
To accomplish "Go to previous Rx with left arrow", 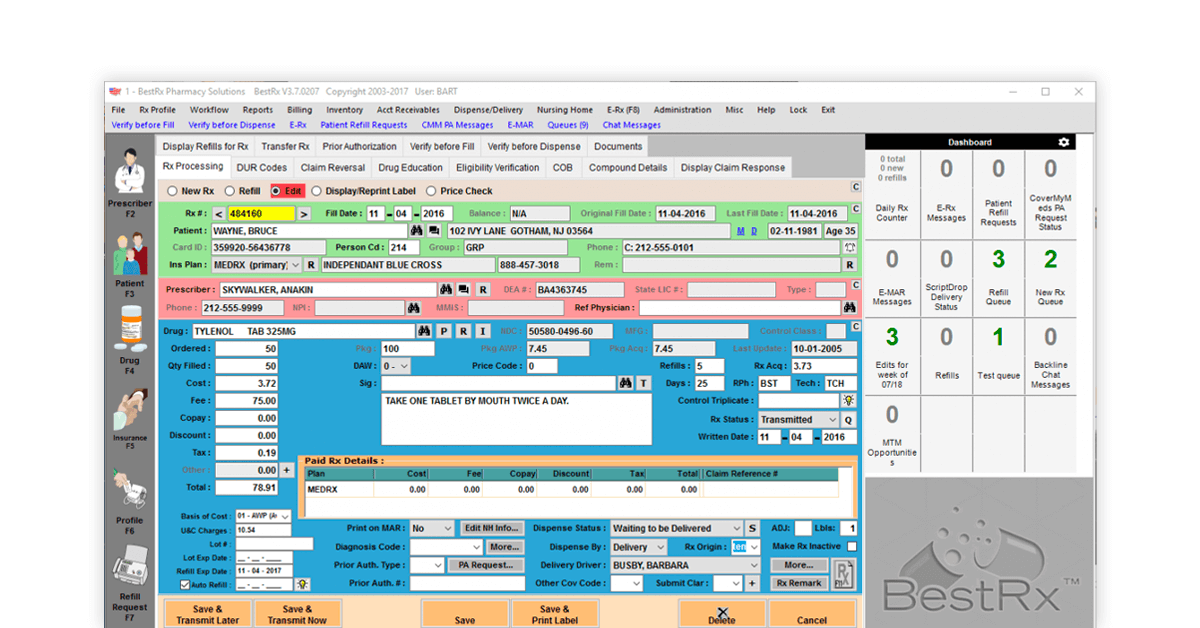I will click(x=219, y=214).
